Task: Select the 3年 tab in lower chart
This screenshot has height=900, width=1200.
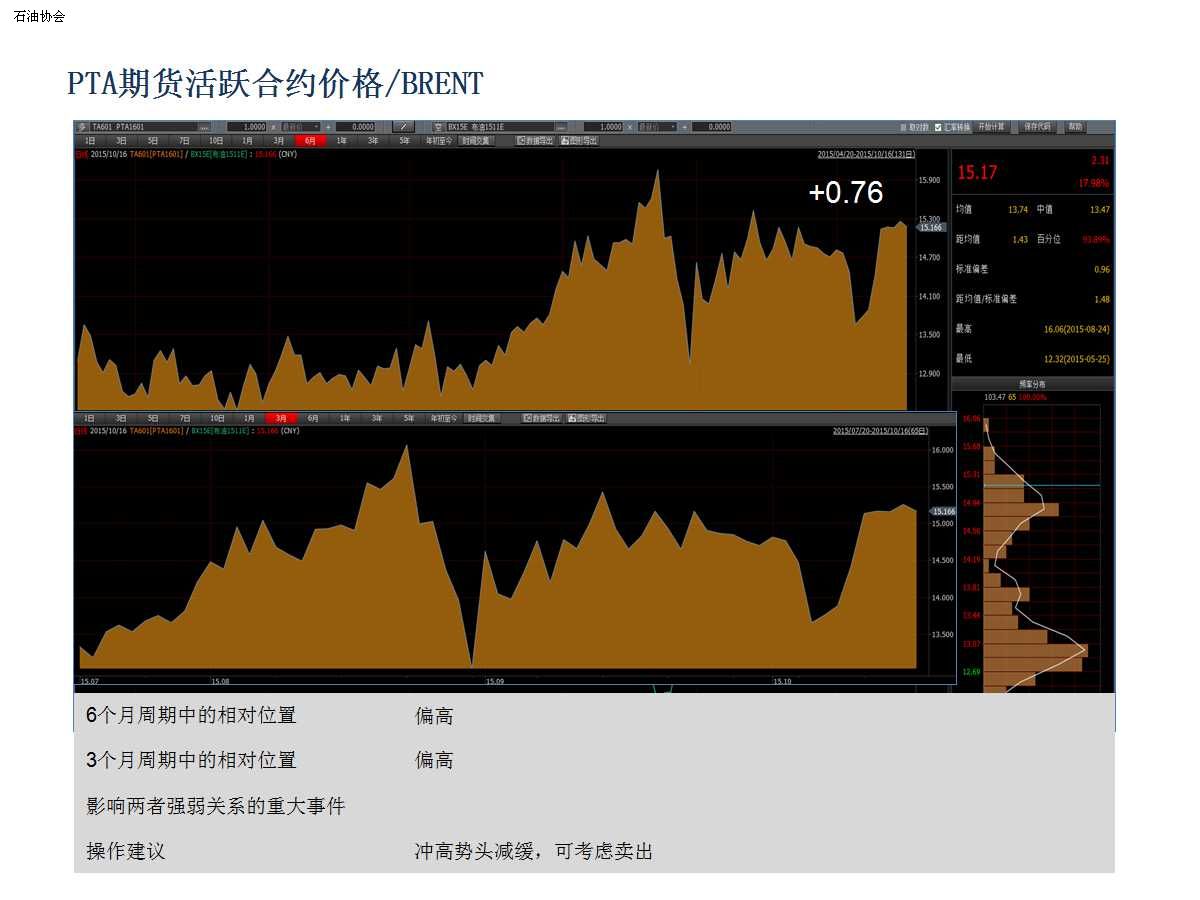Action: coord(376,418)
